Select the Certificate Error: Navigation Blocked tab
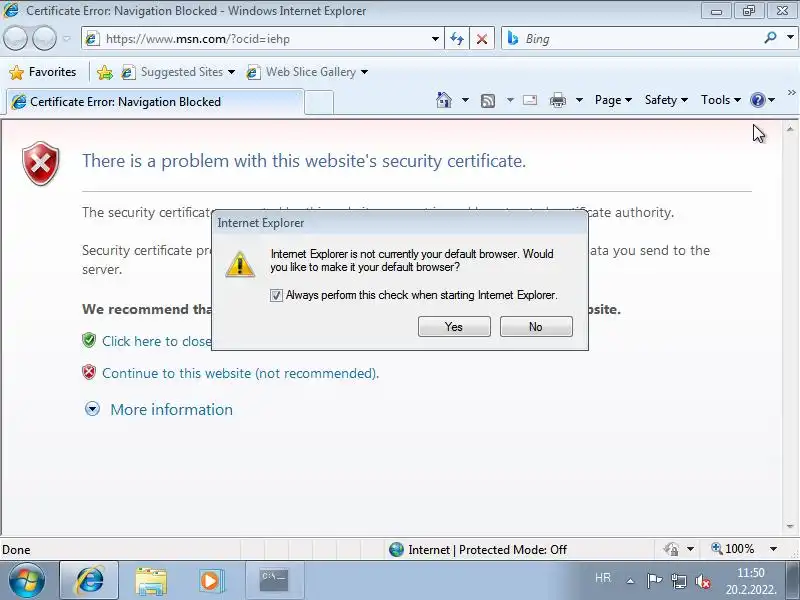 pos(155,102)
